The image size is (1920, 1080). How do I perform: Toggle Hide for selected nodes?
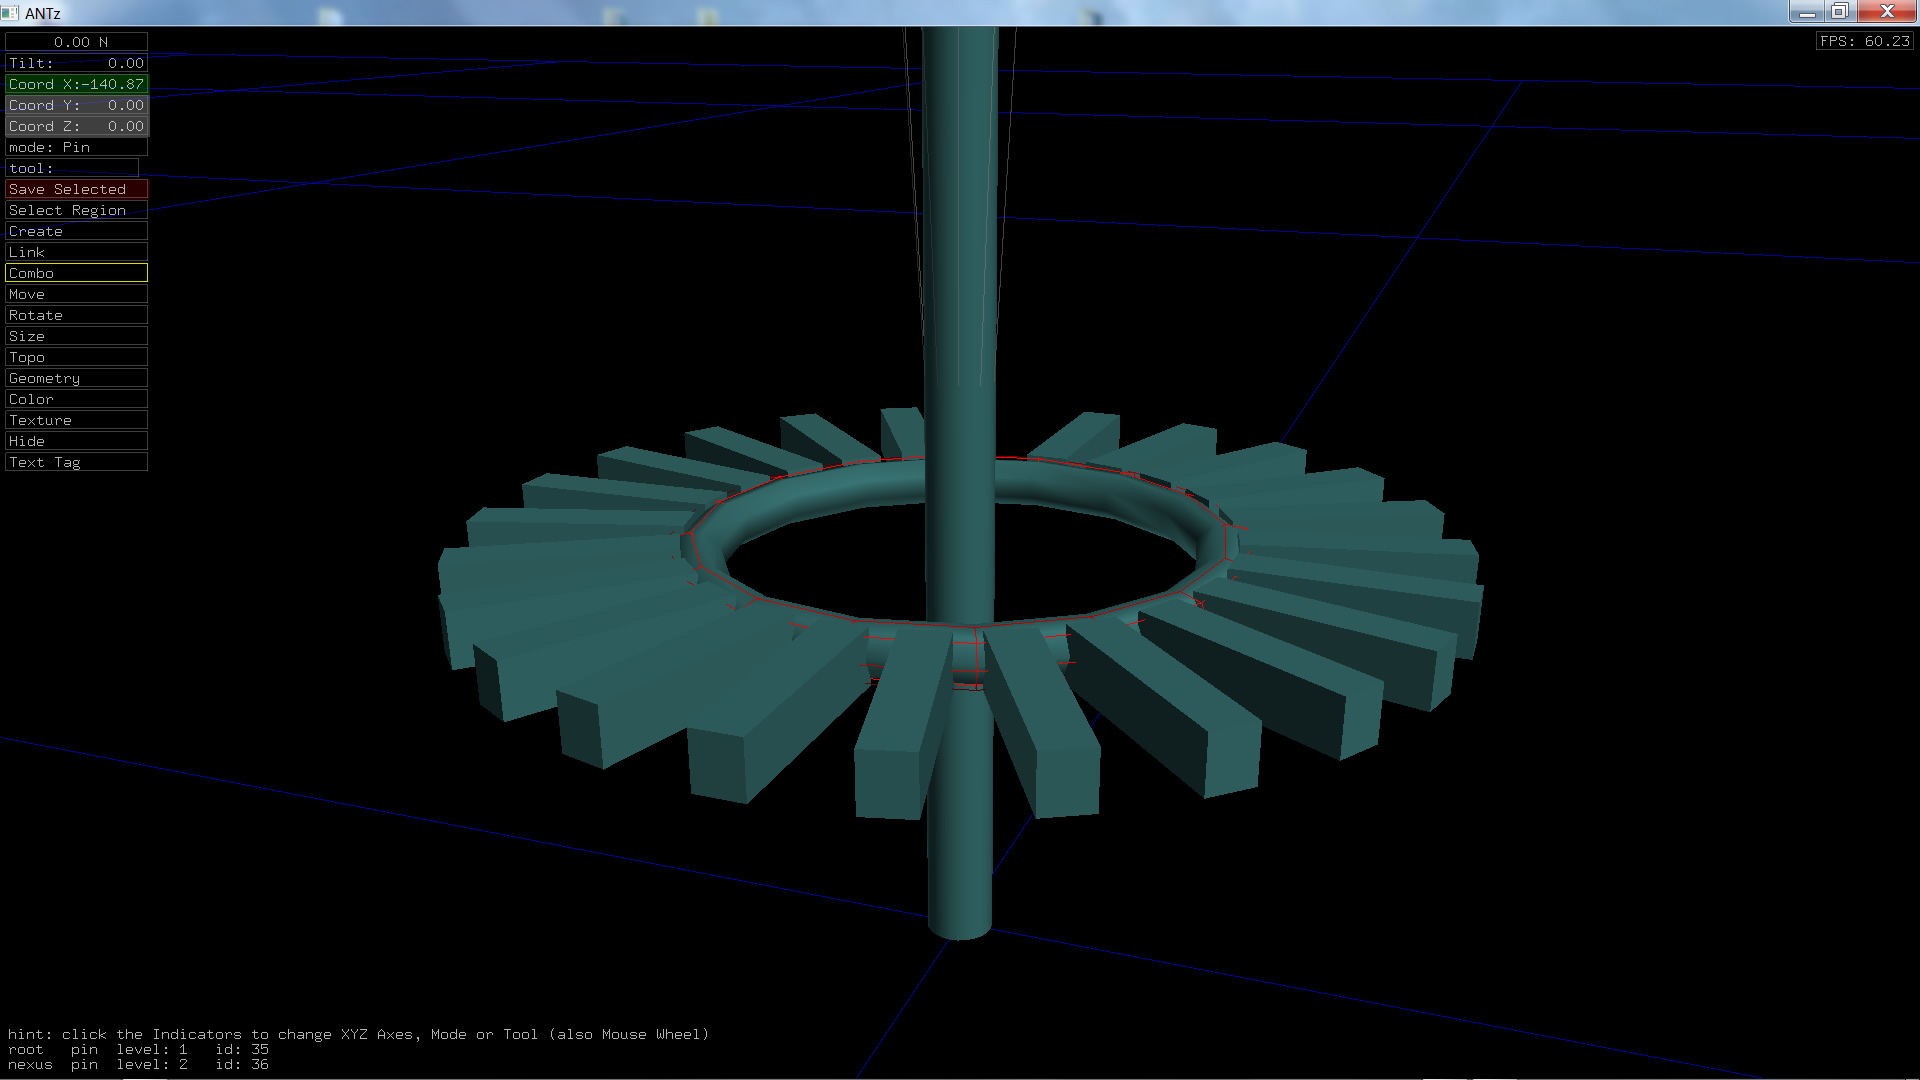[76, 441]
